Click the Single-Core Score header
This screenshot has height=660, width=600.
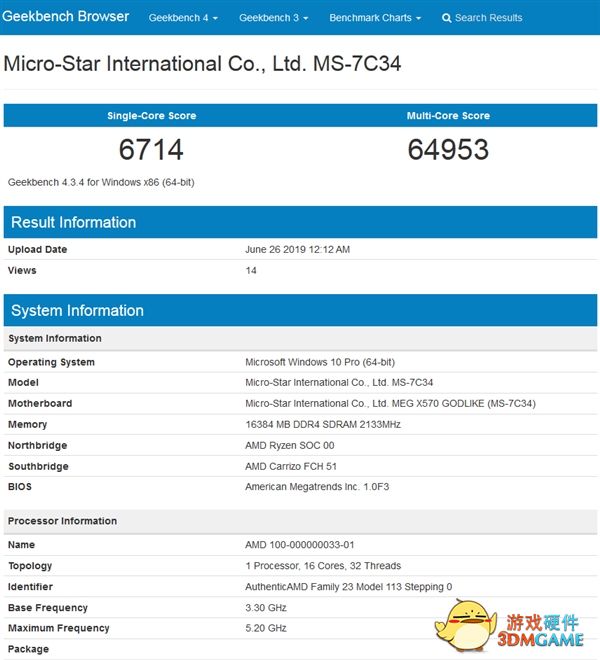coord(152,116)
